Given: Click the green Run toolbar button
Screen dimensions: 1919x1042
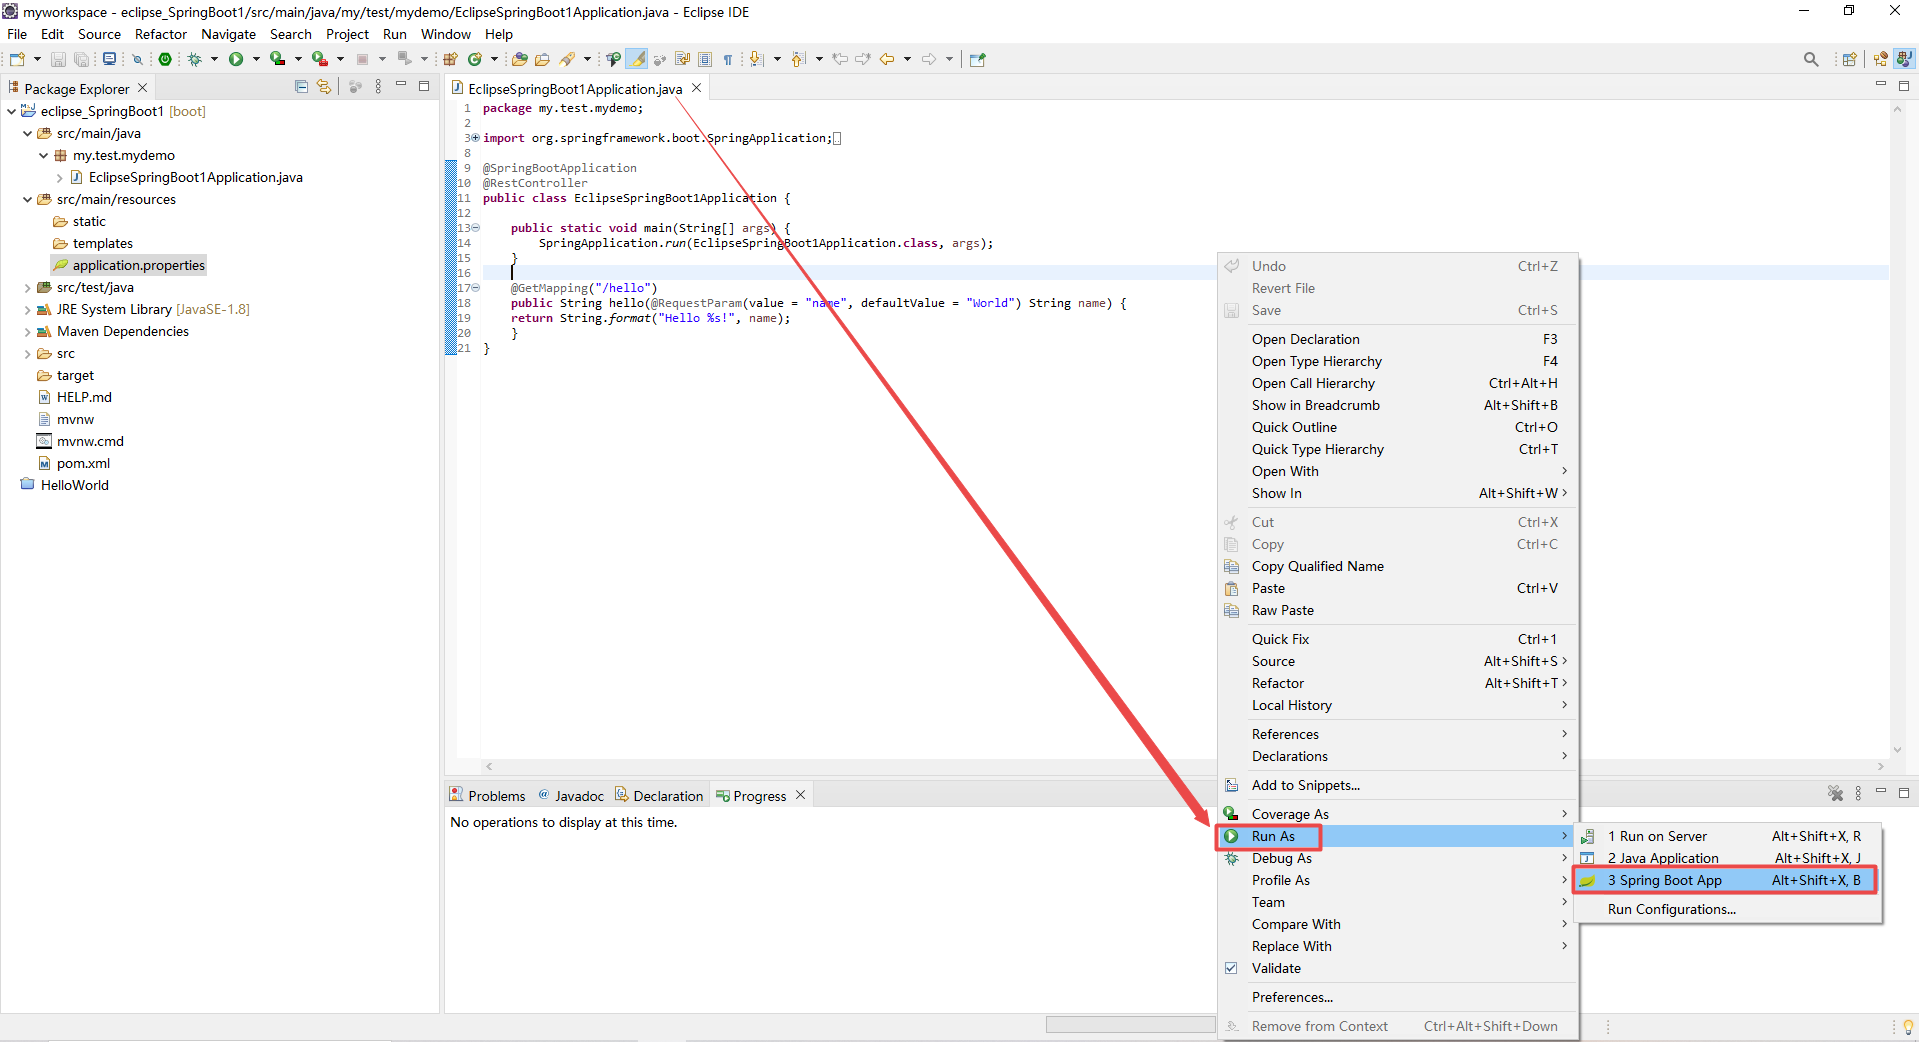Looking at the screenshot, I should 236,59.
